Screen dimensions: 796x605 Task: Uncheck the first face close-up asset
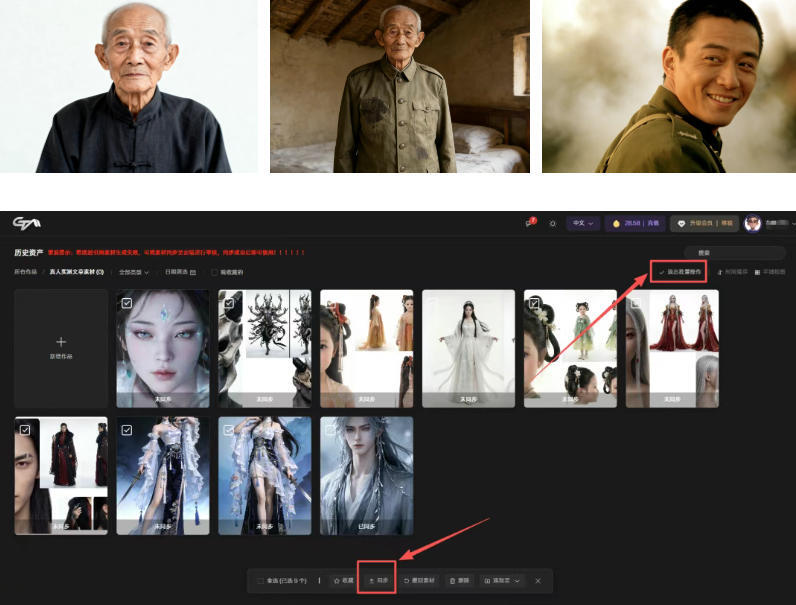tap(126, 301)
